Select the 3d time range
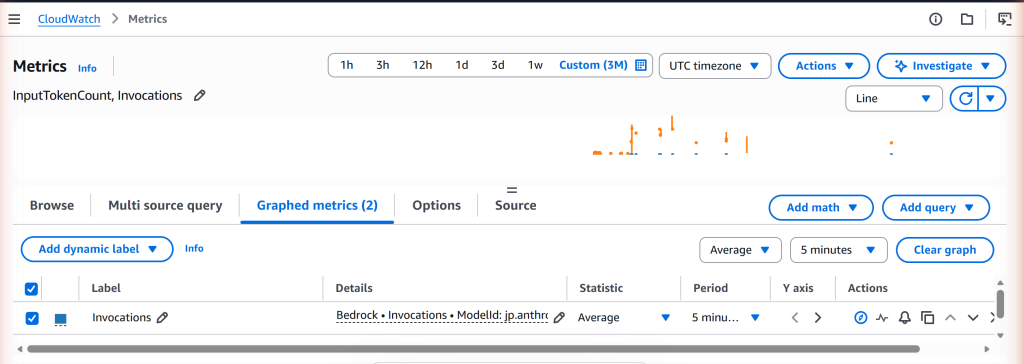 click(x=498, y=65)
